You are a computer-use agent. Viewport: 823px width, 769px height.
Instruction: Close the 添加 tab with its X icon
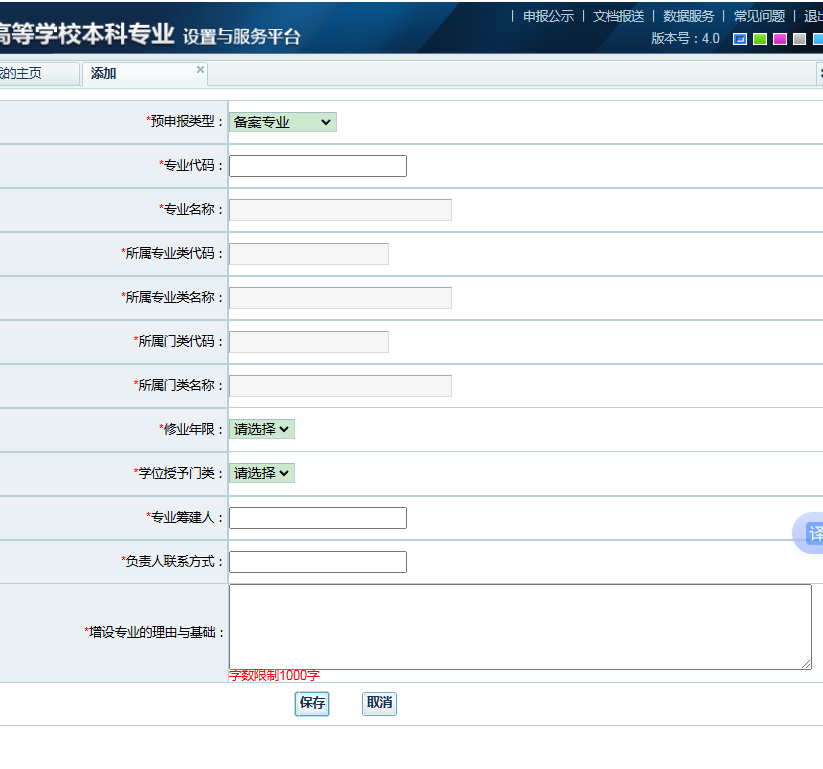coord(200,70)
